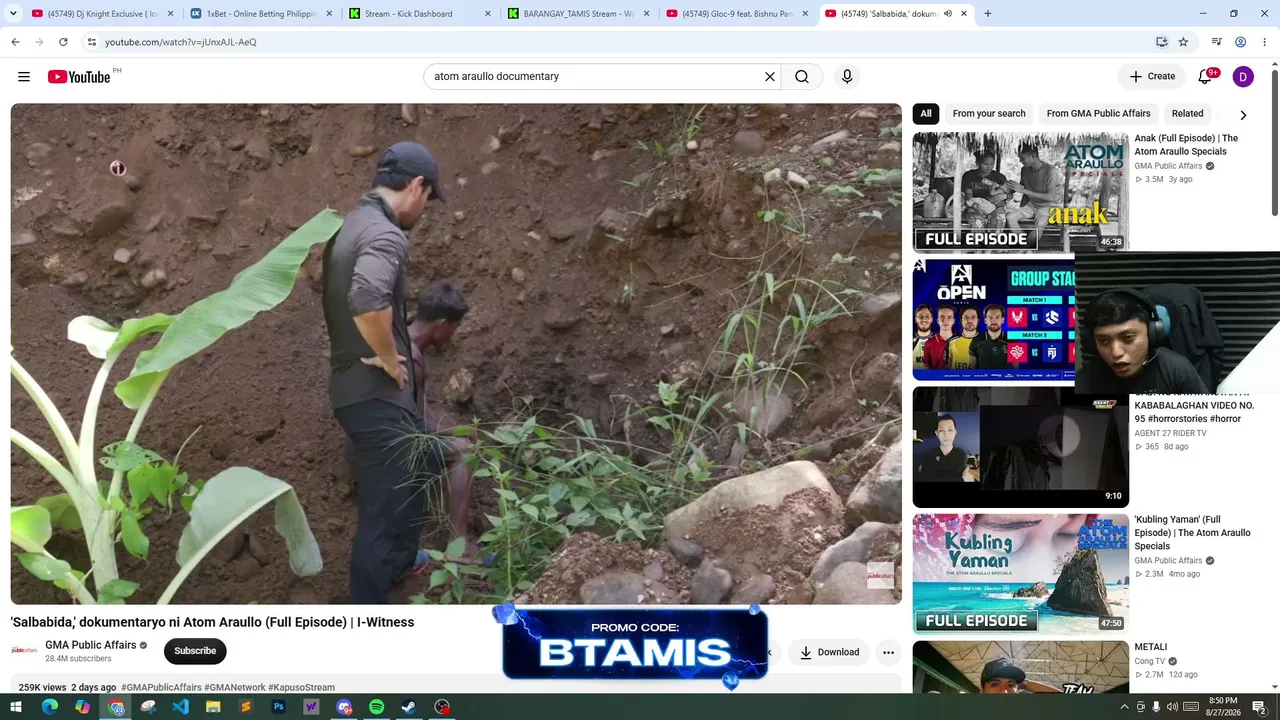Open Photoshop from taskbar
This screenshot has width=1280, height=720.
click(279, 707)
